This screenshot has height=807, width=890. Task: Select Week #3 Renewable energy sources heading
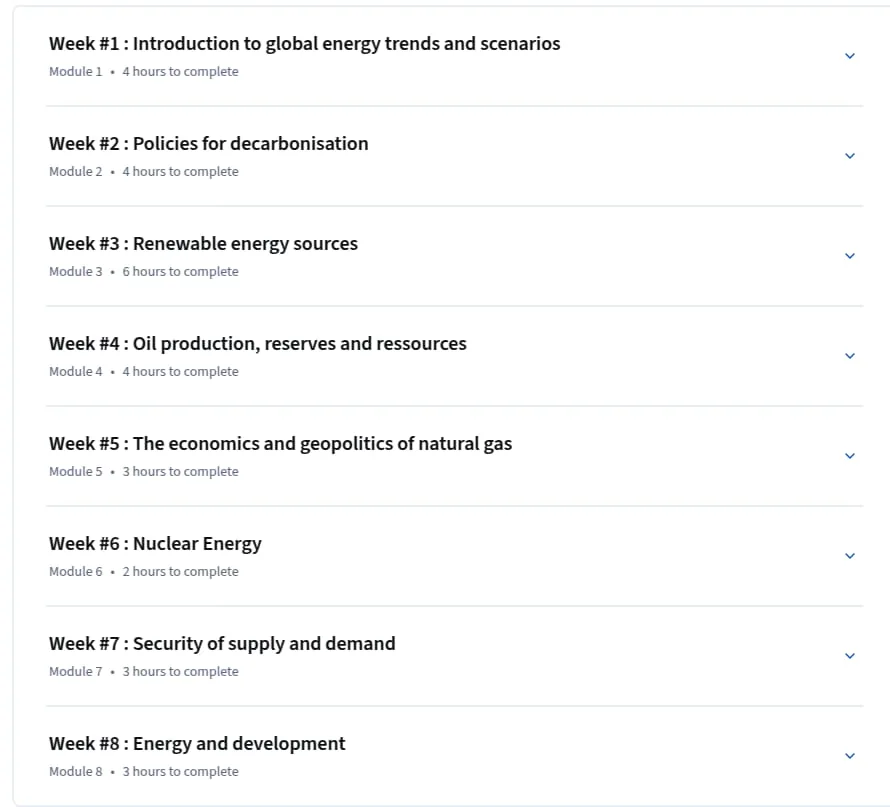[203, 244]
